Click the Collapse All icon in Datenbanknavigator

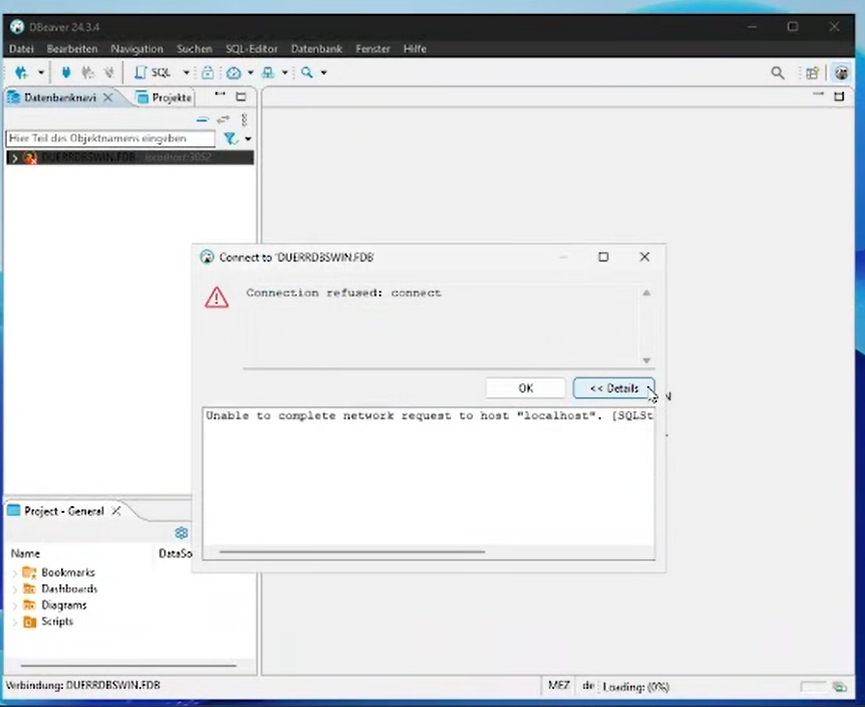202,119
